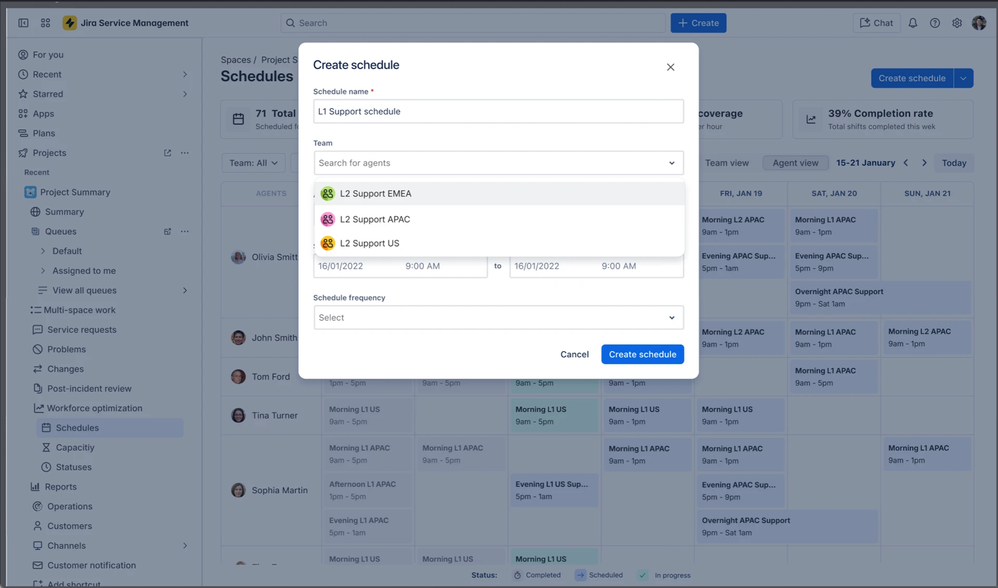Open the Team search dropdown

[x=498, y=163]
